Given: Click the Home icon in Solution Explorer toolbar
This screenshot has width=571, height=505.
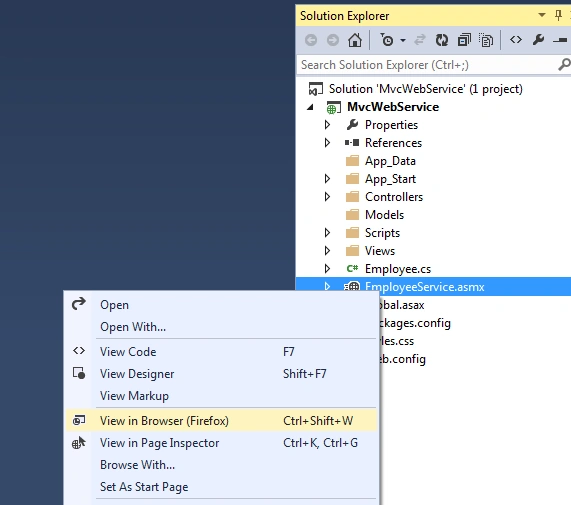Looking at the screenshot, I should [x=355, y=40].
